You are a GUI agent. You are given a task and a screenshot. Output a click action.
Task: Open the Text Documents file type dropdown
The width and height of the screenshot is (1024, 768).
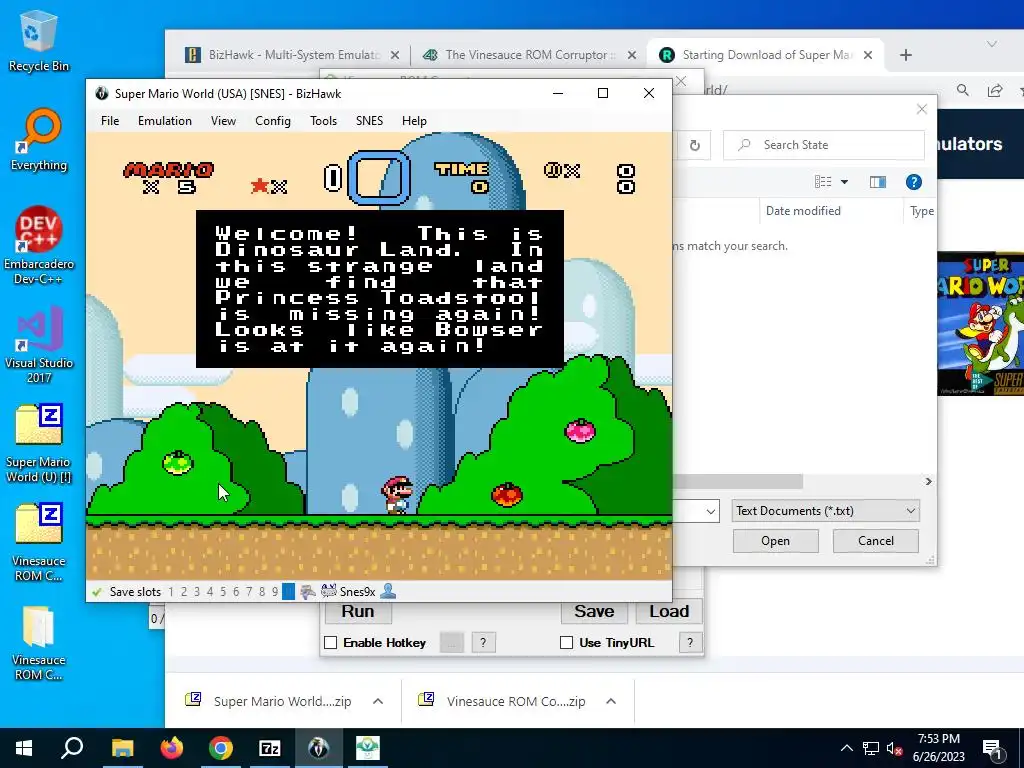pos(825,511)
